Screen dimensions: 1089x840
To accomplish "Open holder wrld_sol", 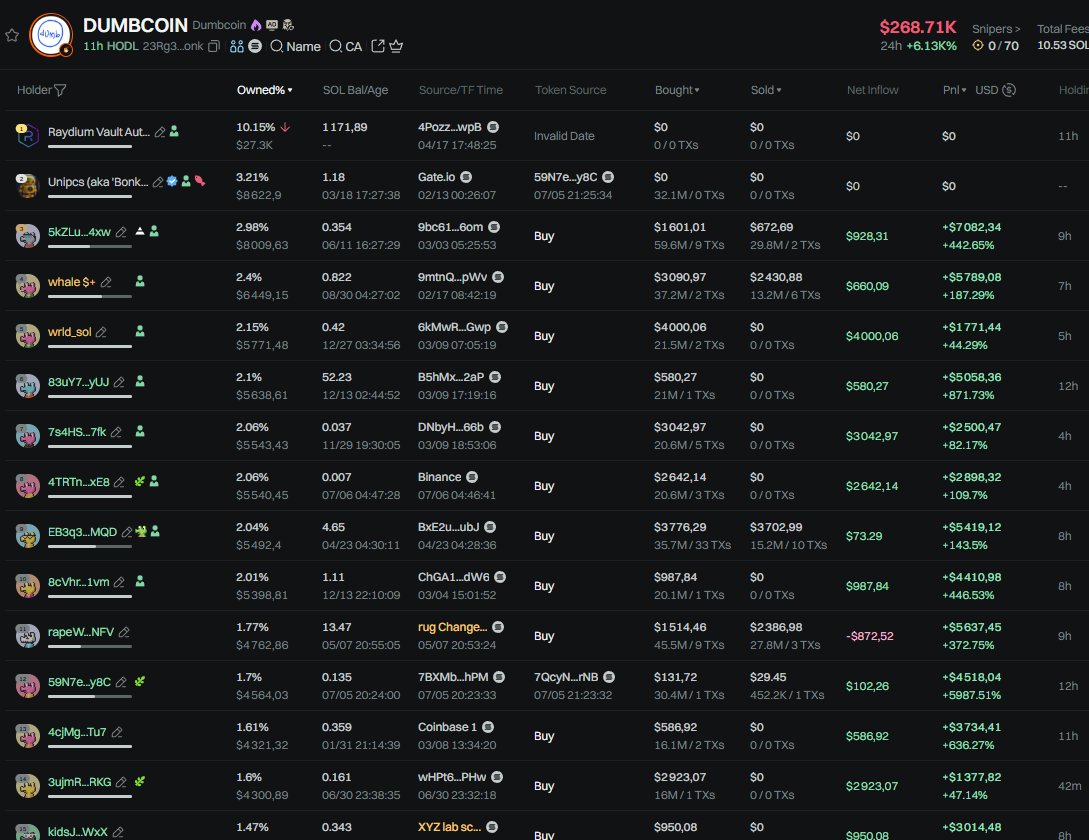I will coord(69,332).
